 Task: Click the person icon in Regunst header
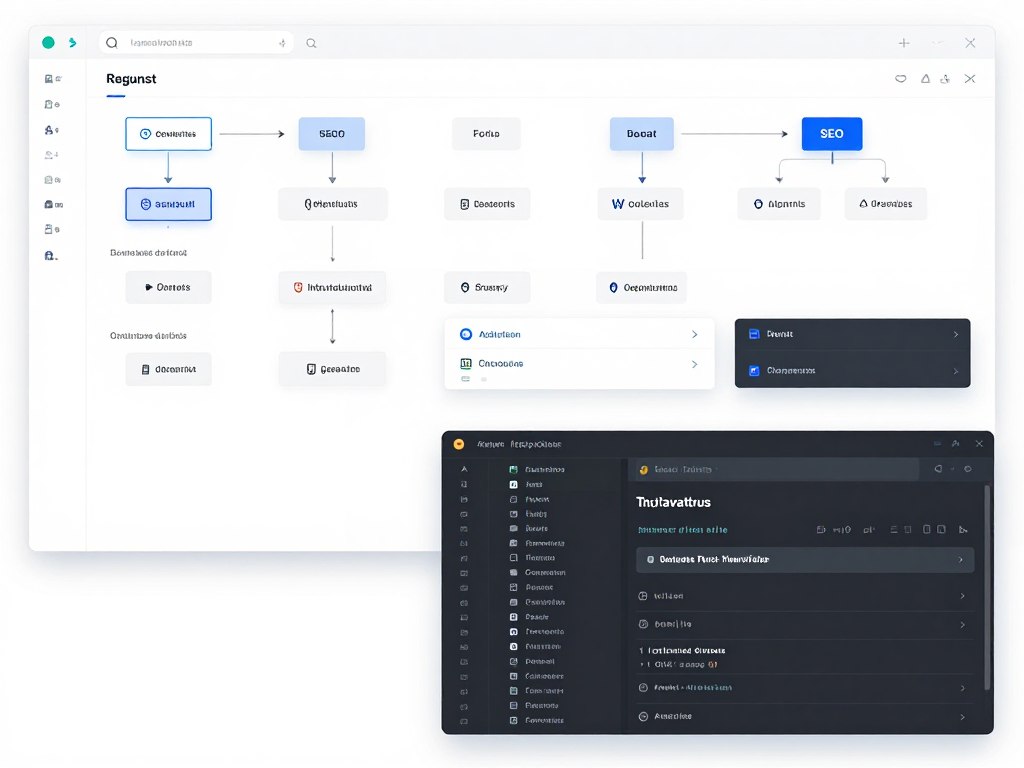(945, 79)
